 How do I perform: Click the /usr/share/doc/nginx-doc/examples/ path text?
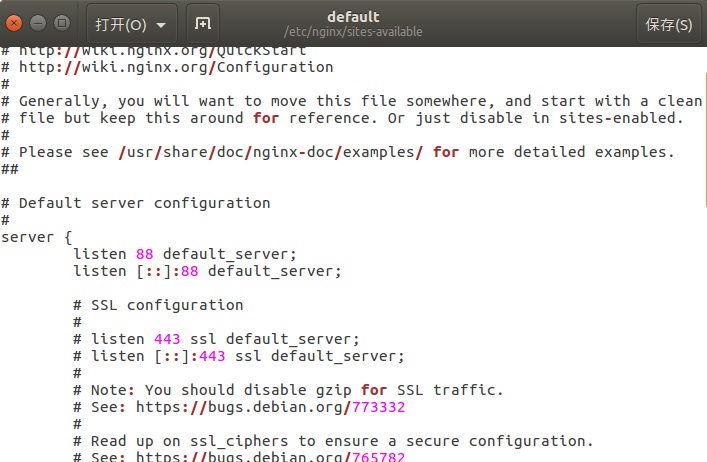point(270,152)
